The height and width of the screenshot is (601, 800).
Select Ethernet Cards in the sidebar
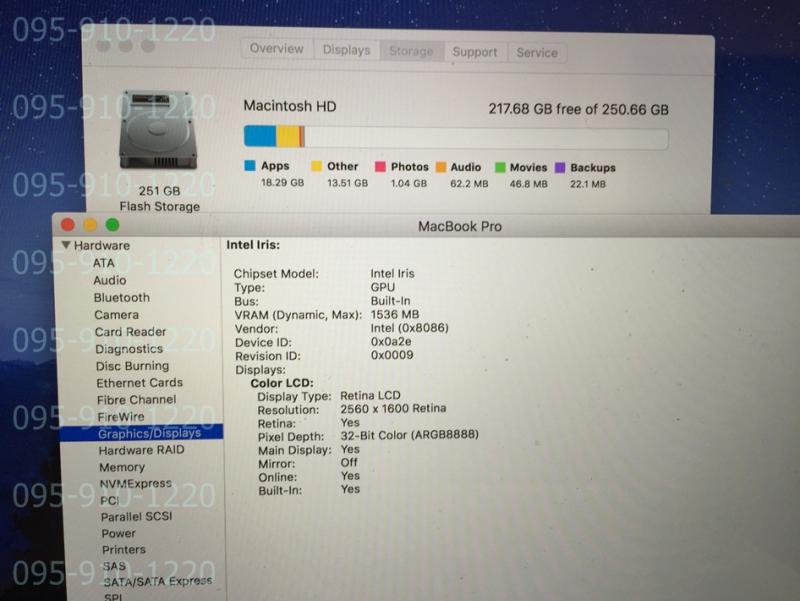139,383
